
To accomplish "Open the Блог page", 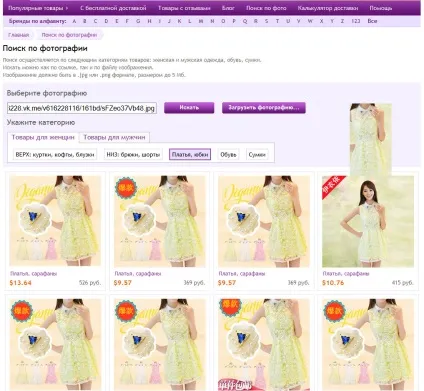I will tap(228, 8).
